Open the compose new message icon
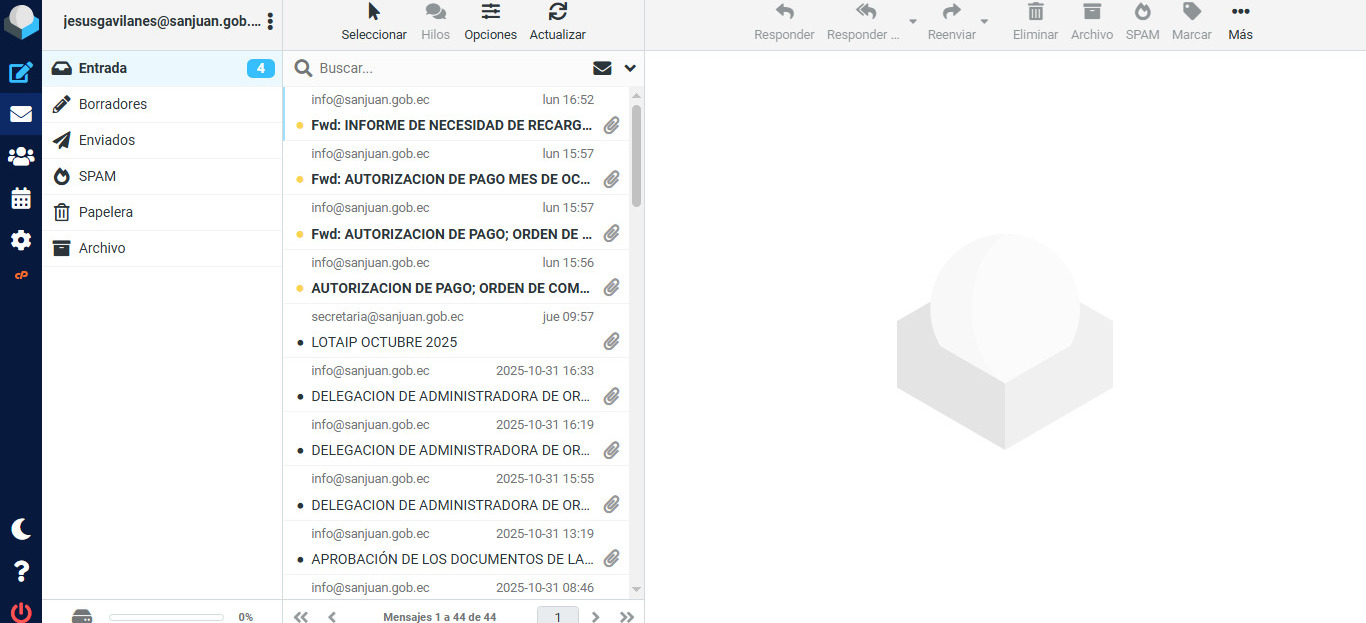 point(20,72)
